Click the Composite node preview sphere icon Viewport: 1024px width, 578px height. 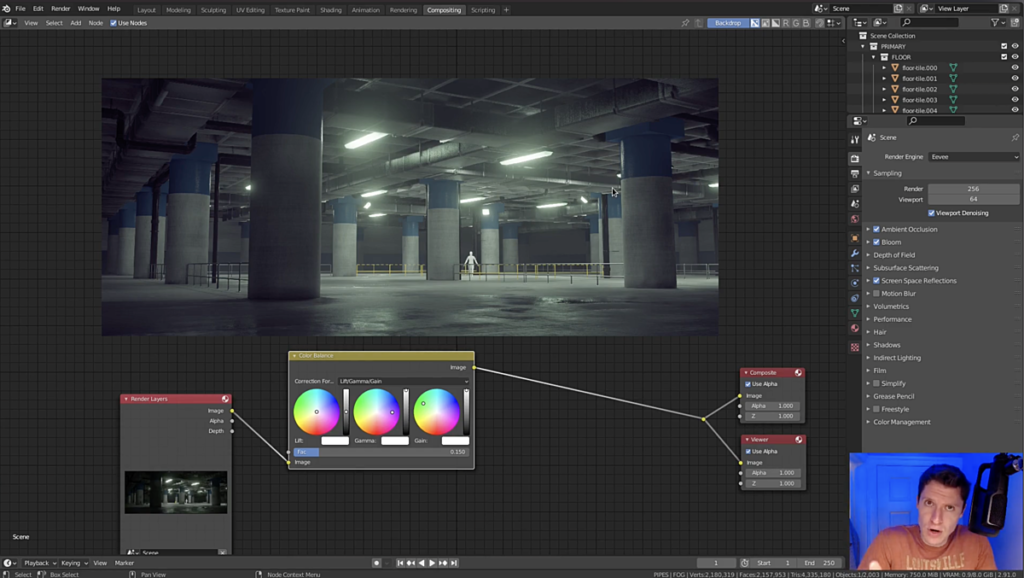pyautogui.click(x=798, y=372)
